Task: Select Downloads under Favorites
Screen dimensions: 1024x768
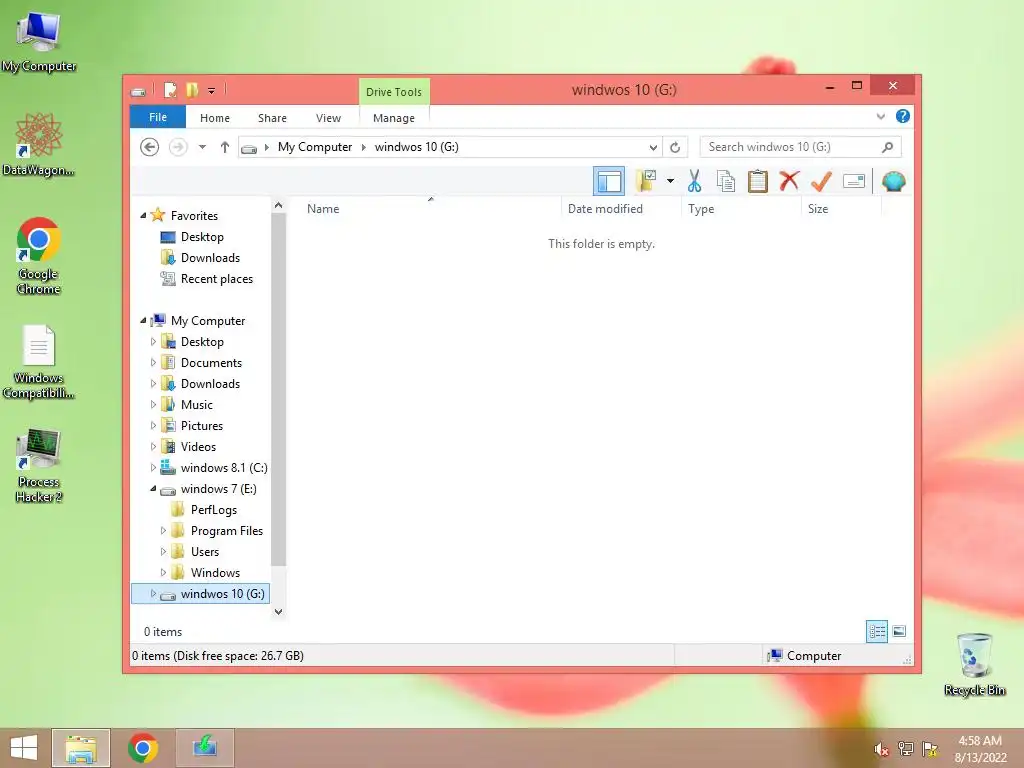Action: pyautogui.click(x=210, y=258)
